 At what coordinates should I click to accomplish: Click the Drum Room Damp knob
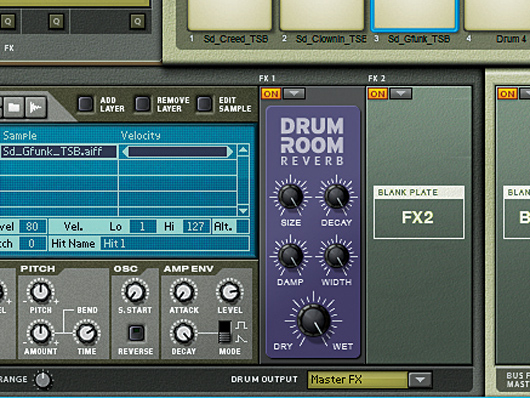coord(291,256)
